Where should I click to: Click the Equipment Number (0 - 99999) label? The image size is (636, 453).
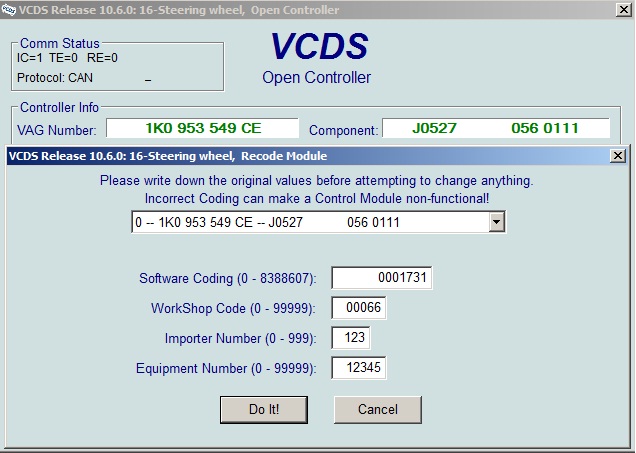tap(226, 369)
